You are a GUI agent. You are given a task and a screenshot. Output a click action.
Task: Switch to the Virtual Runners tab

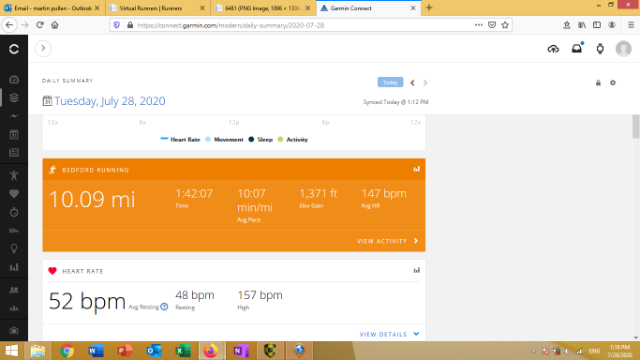(158, 8)
